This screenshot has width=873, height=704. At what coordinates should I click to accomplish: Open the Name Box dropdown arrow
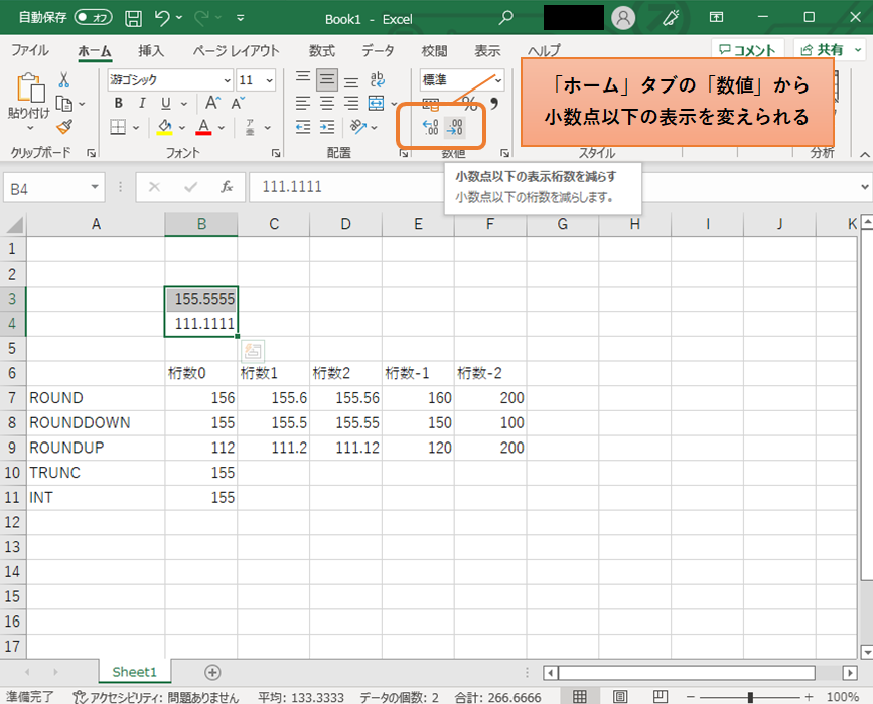pyautogui.click(x=95, y=187)
